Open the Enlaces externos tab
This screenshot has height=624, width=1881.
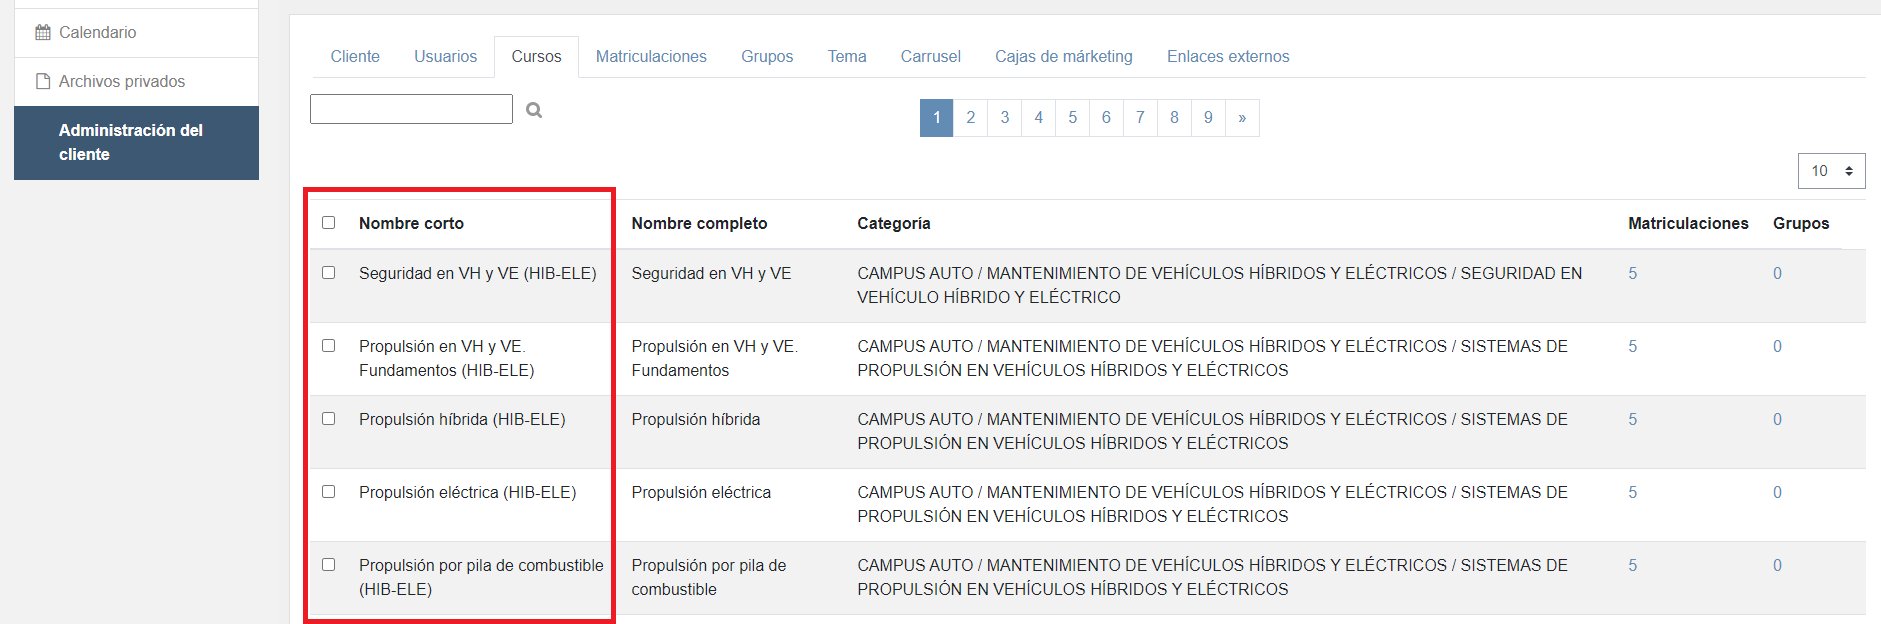tap(1228, 57)
